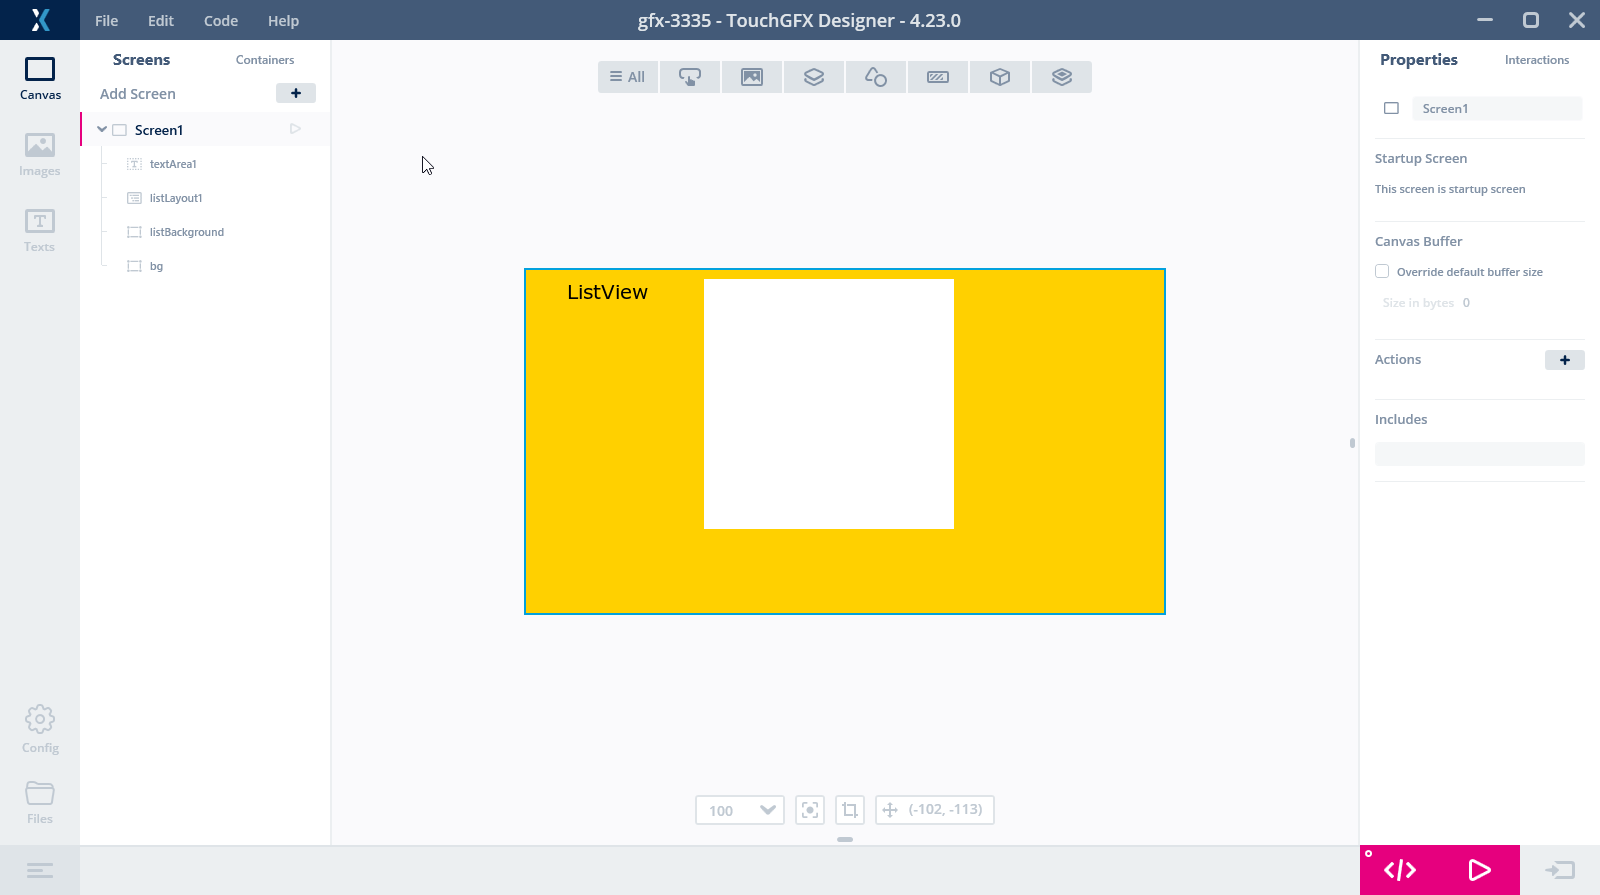Run the simulator with play button

1480,870
